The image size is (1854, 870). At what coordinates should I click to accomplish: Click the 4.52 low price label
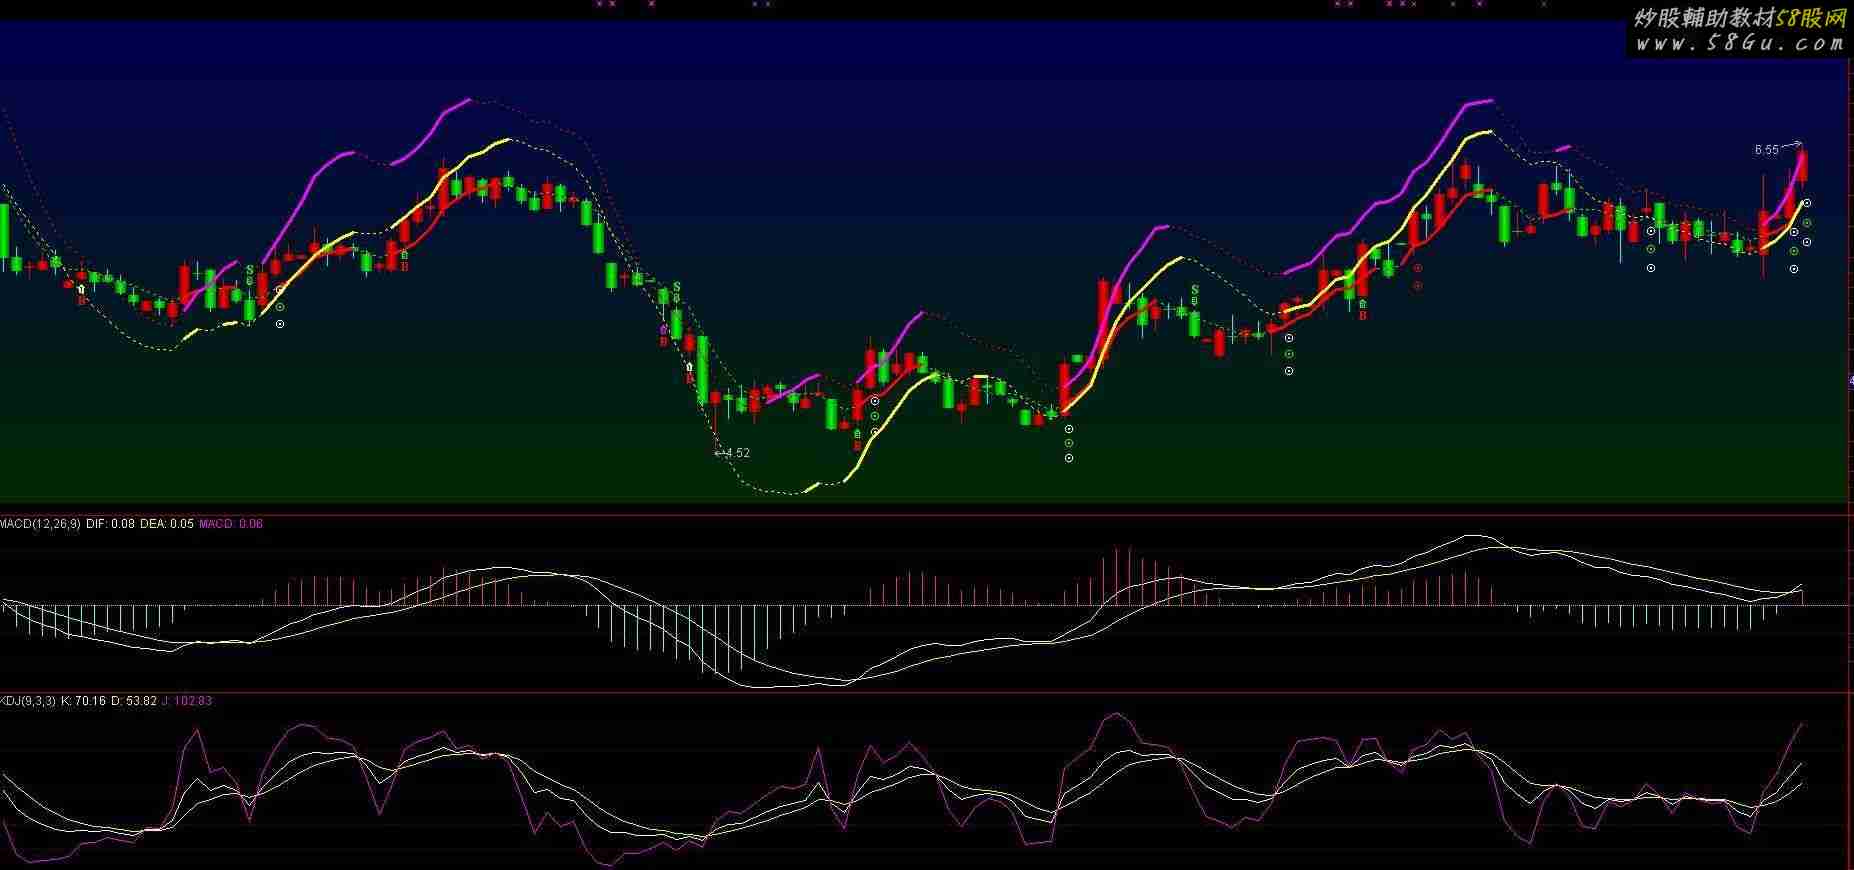tap(737, 453)
